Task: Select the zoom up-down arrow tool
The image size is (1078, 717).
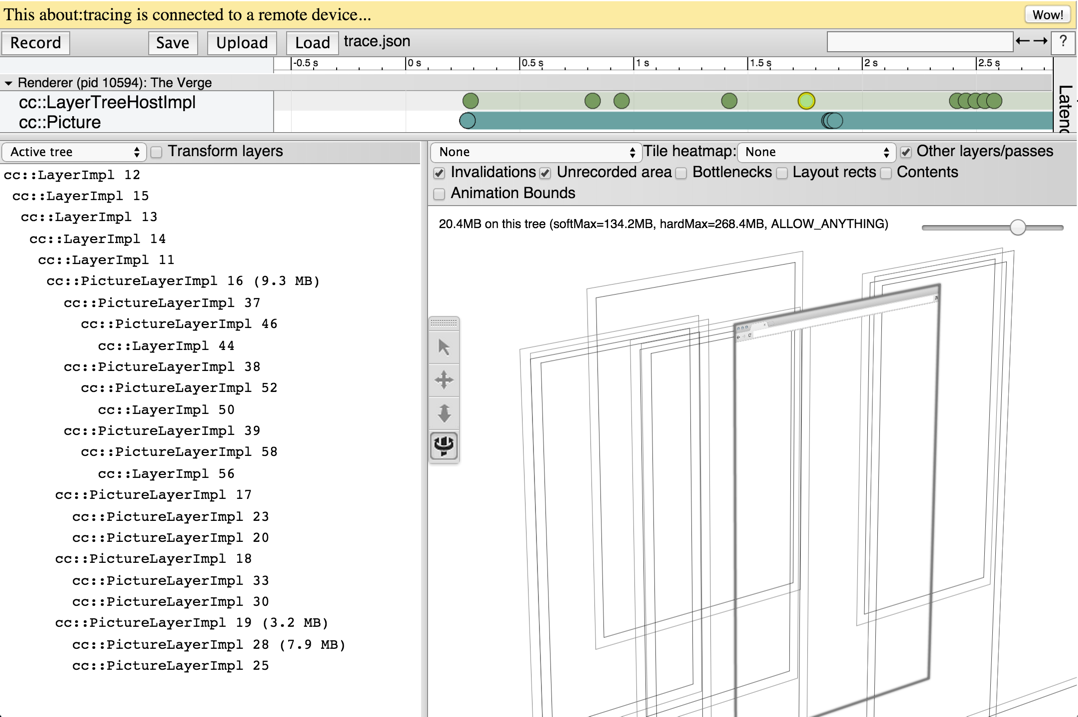Action: [444, 413]
